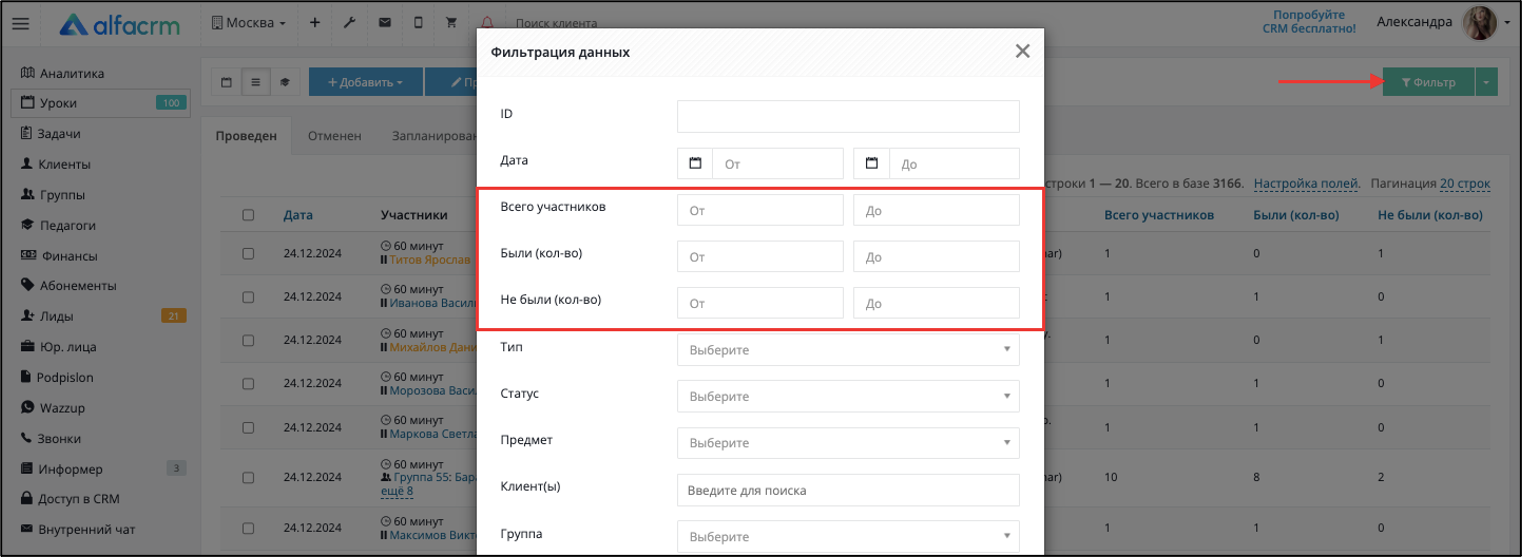1522x558 pixels.
Task: Tick checkbox for Маркова row
Action: coord(248,427)
